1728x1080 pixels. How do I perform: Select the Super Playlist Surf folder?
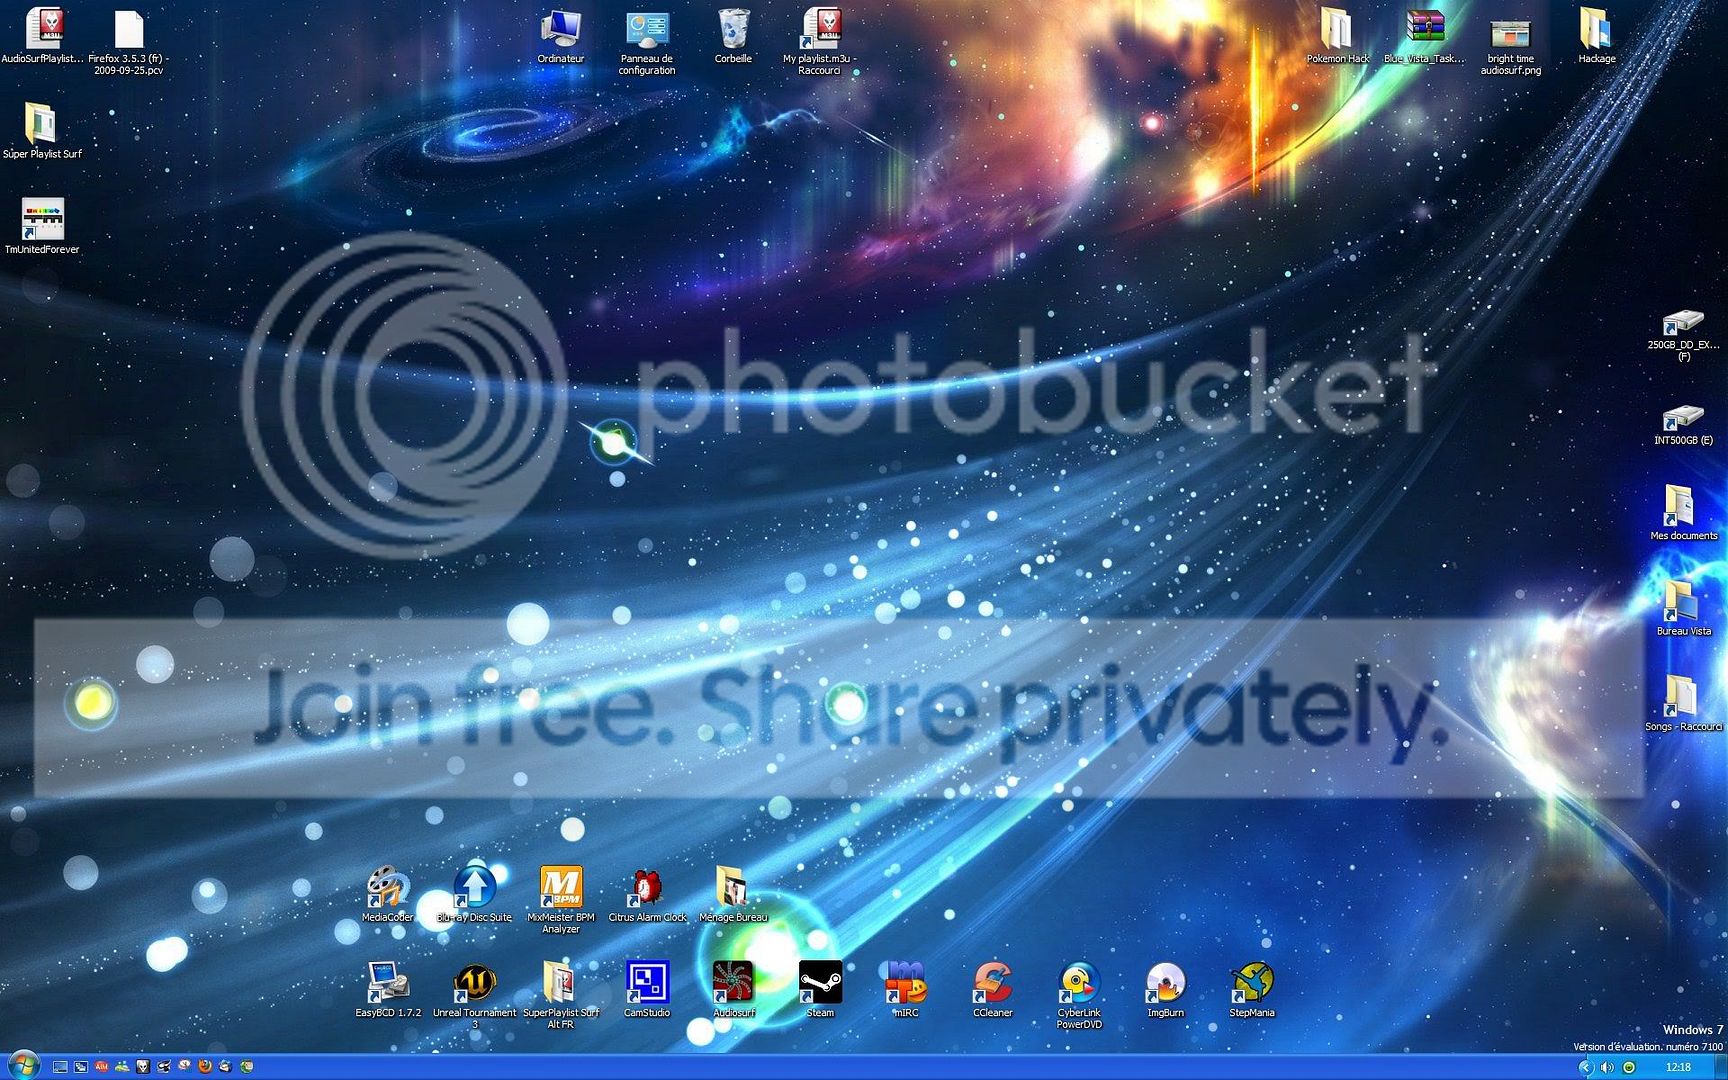pyautogui.click(x=42, y=131)
